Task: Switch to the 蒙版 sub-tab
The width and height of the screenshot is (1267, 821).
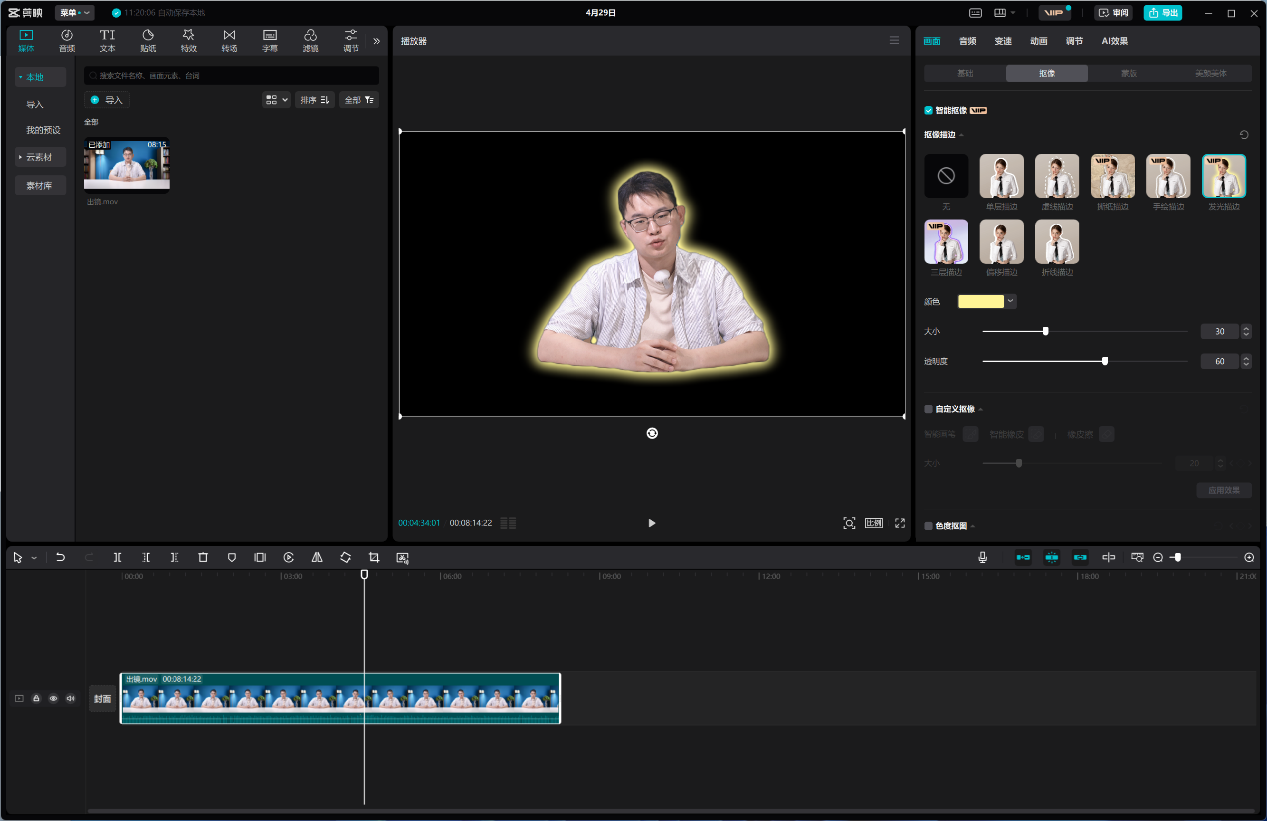Action: pos(1128,73)
